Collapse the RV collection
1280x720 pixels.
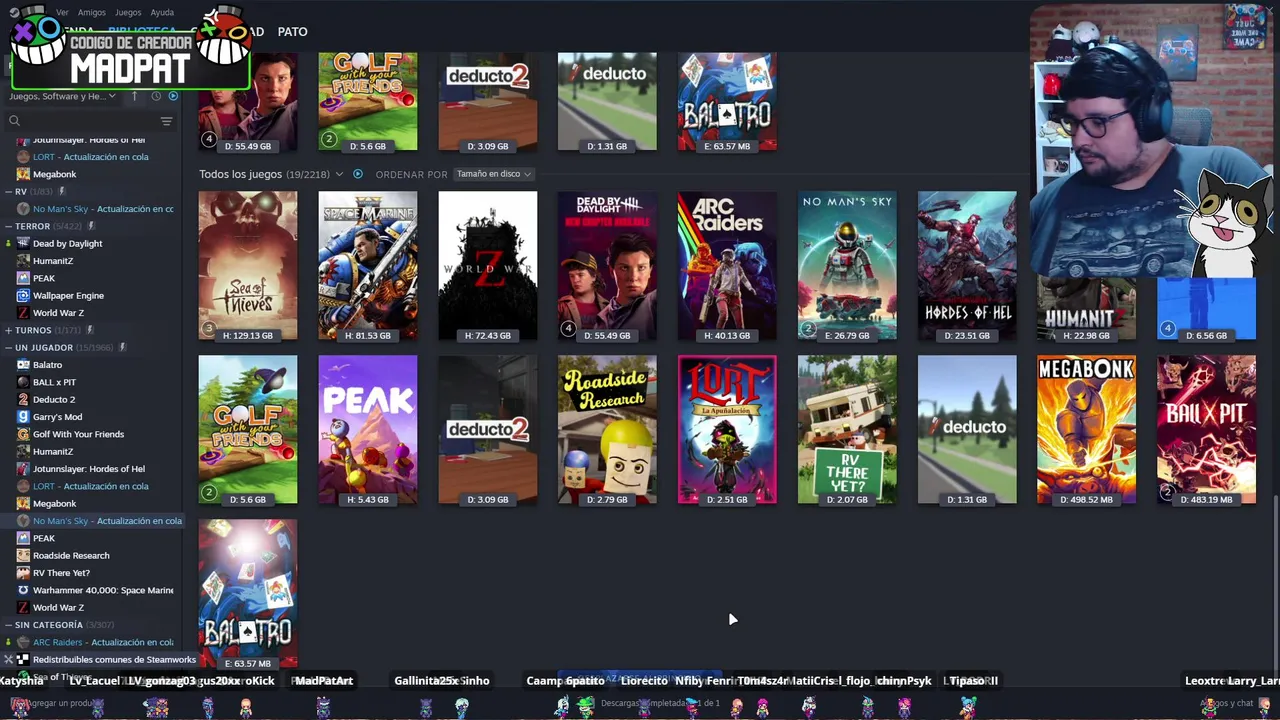pos(8,191)
